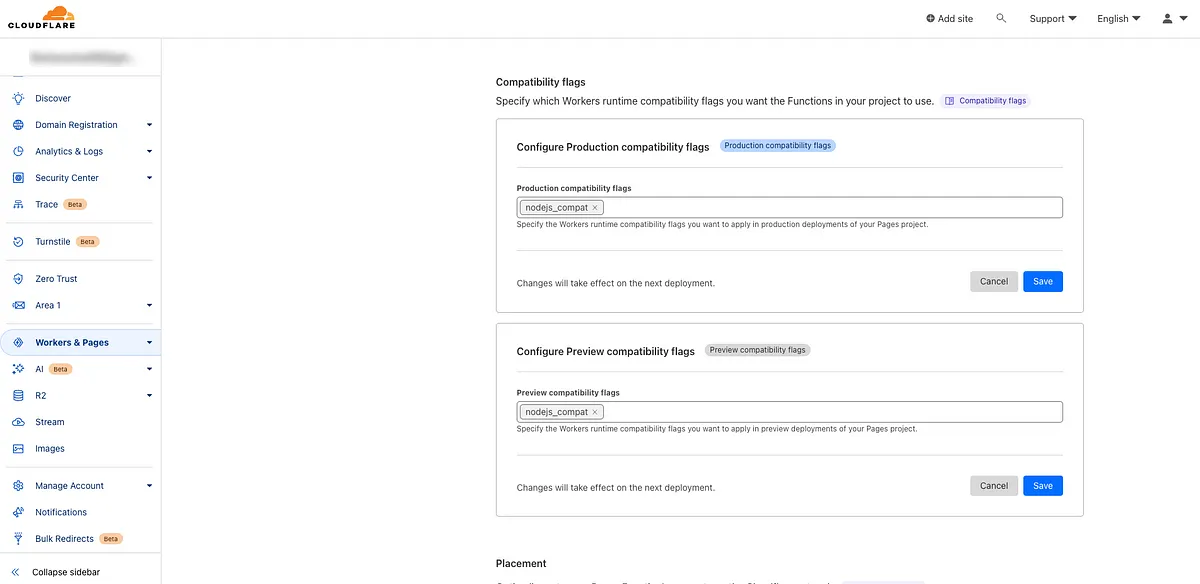The width and height of the screenshot is (1200, 584).
Task: Remove nodejs_compat from Production flags
Action: click(595, 208)
